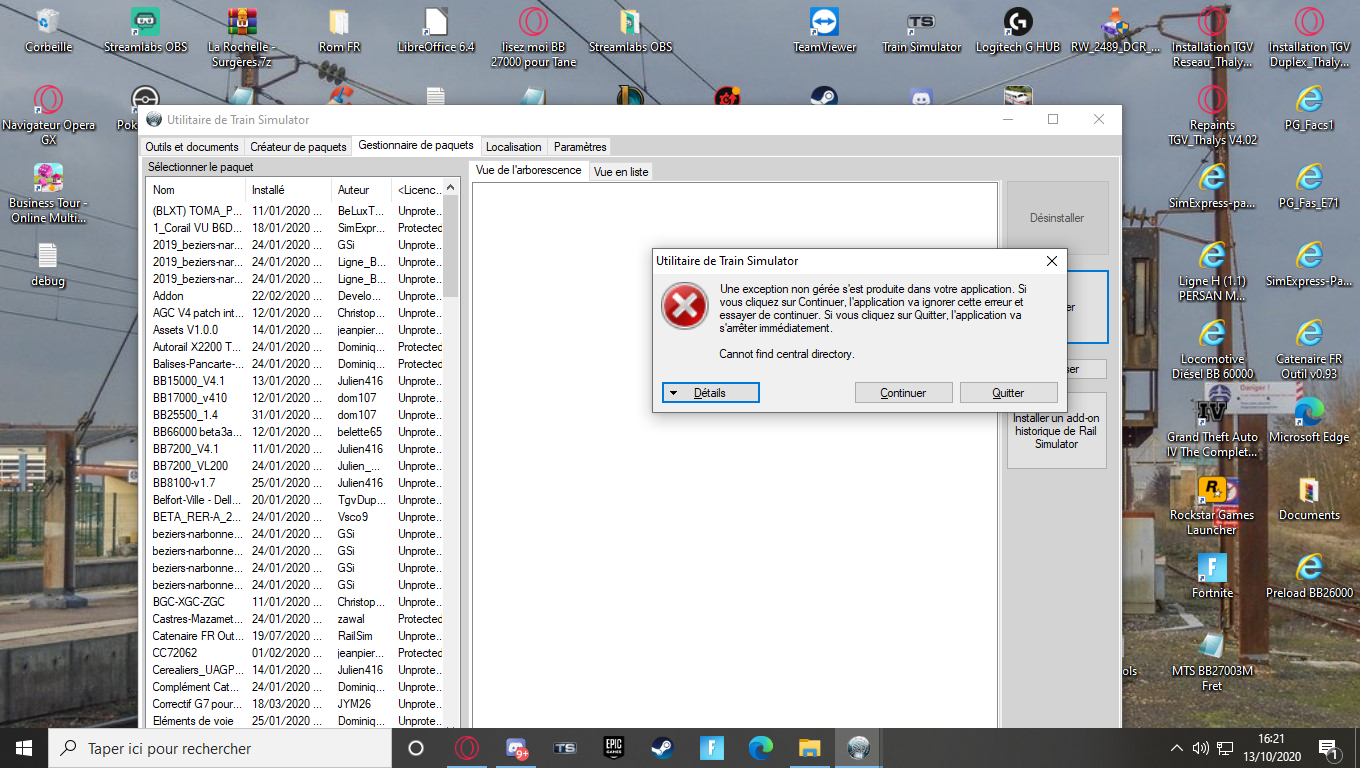The width and height of the screenshot is (1360, 768).
Task: Open Preload BB26000 desktop icon
Action: [1309, 577]
